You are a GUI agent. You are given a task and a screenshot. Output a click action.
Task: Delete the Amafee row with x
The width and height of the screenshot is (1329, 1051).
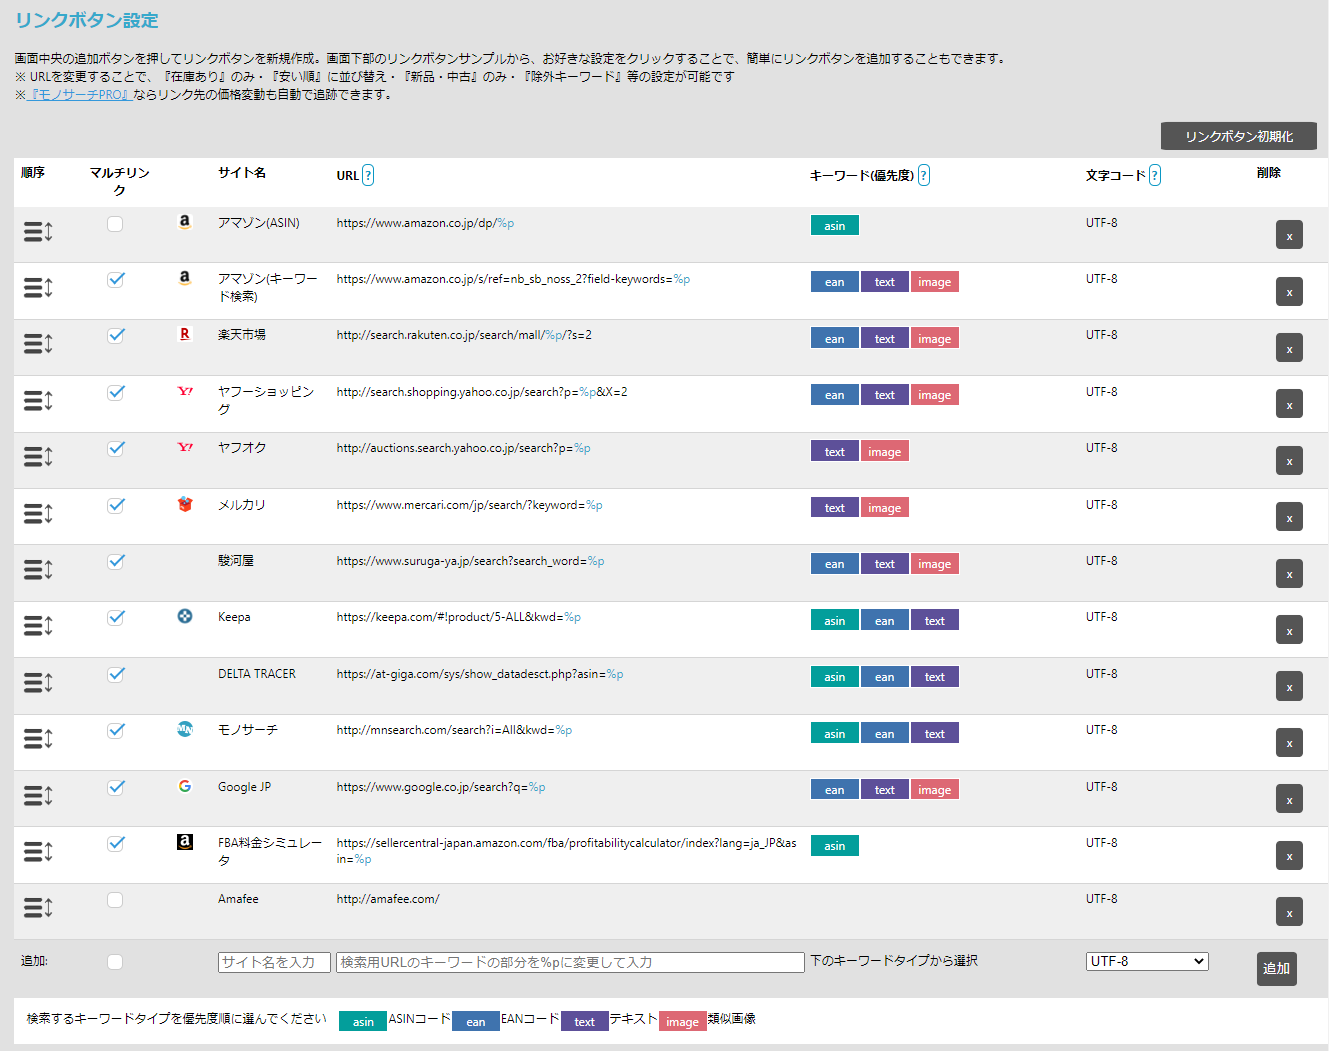[x=1289, y=912]
